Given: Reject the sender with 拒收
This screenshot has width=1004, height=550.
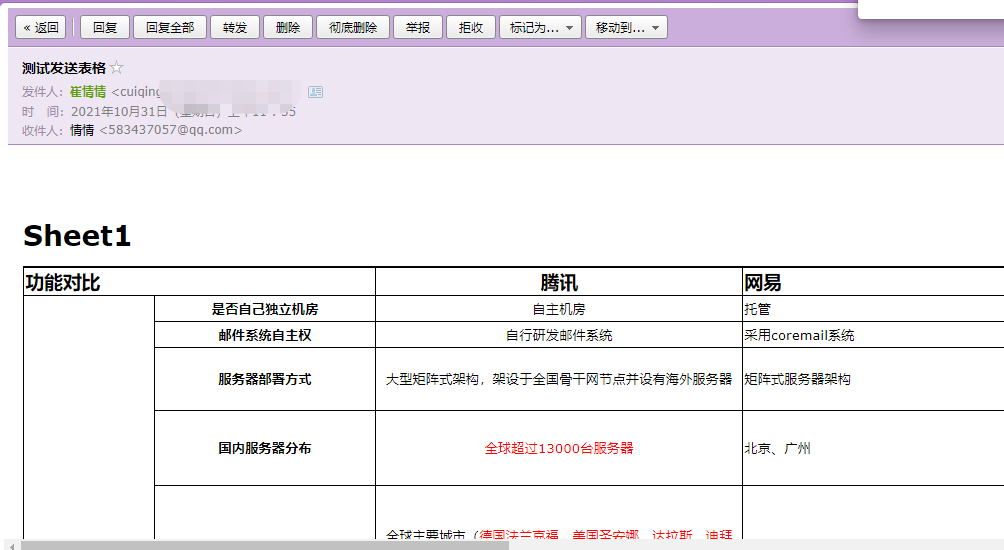Looking at the screenshot, I should [470, 28].
